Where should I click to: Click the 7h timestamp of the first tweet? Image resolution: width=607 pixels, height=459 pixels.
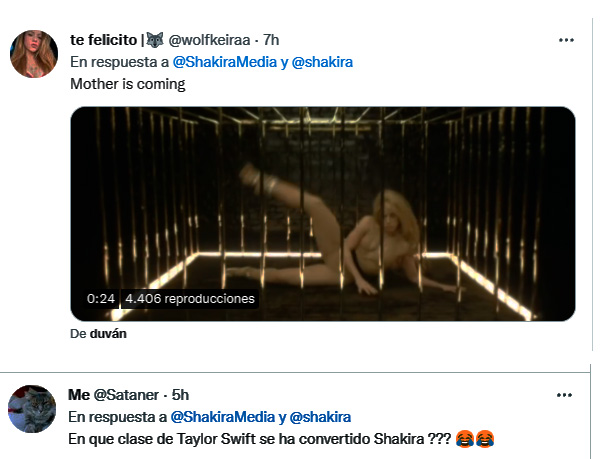tap(270, 40)
